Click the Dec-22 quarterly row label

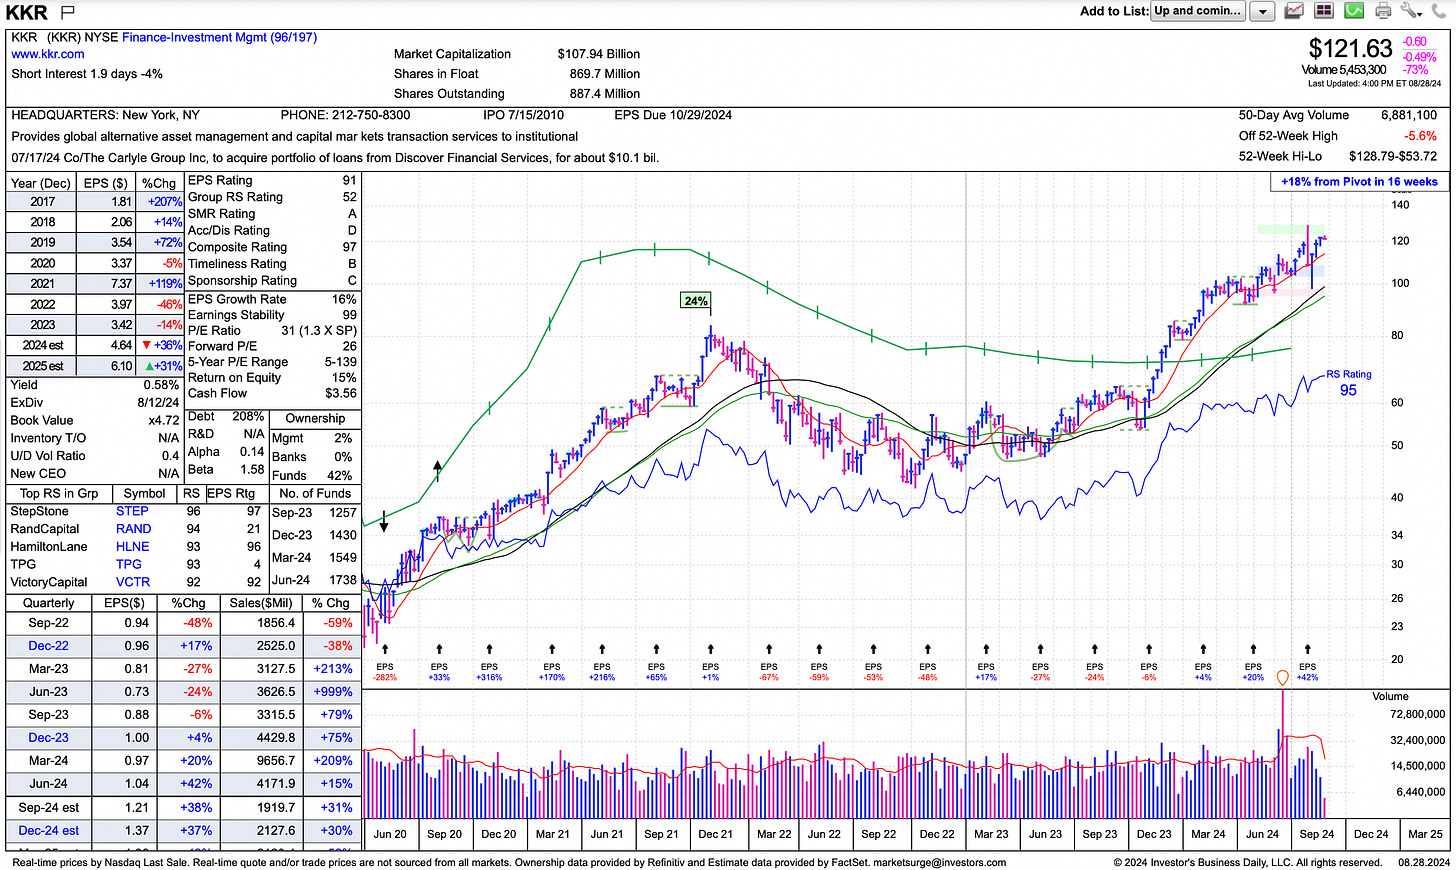tap(49, 646)
